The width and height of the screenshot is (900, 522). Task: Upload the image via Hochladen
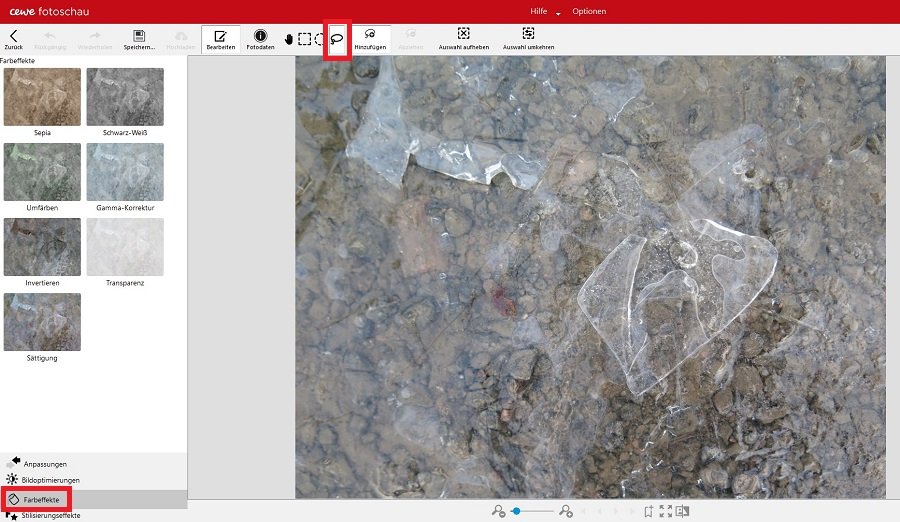[180, 40]
